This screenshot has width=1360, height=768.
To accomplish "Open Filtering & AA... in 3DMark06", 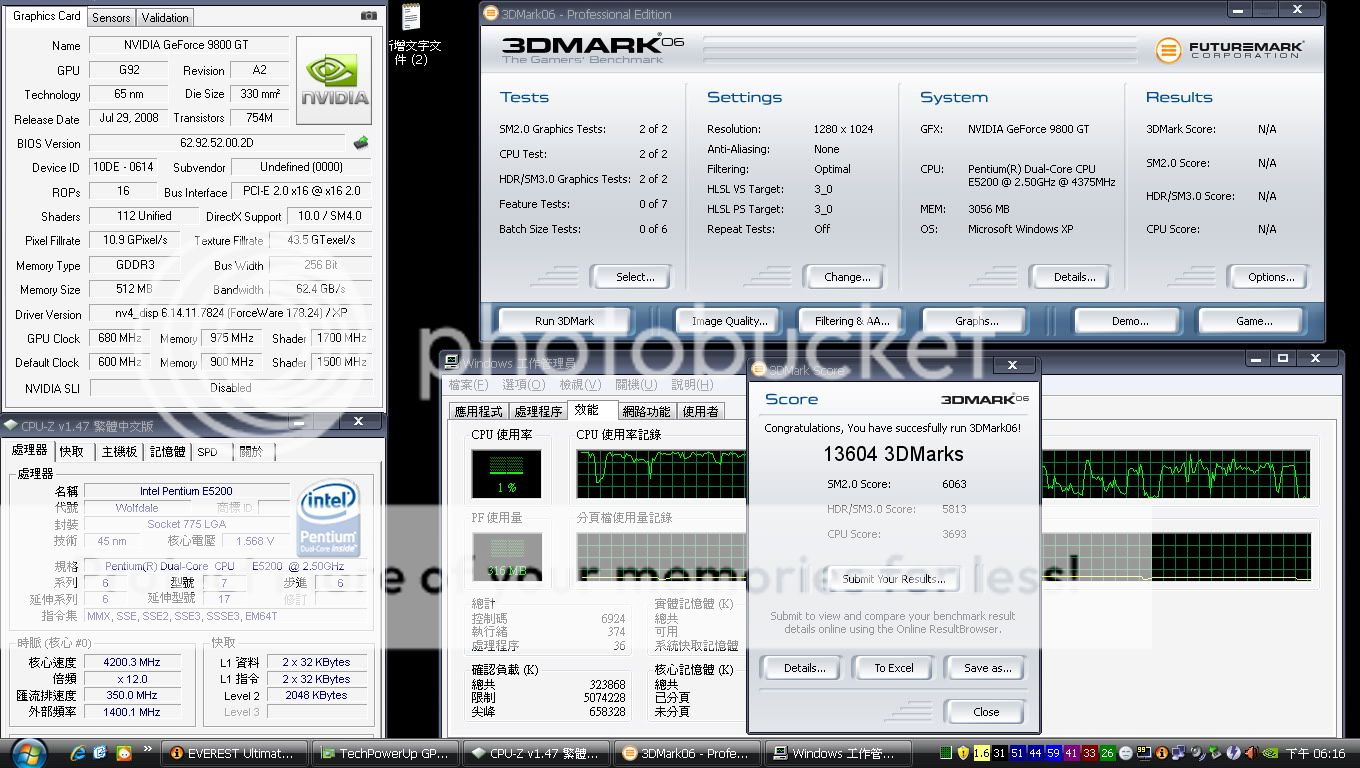I will coord(852,321).
